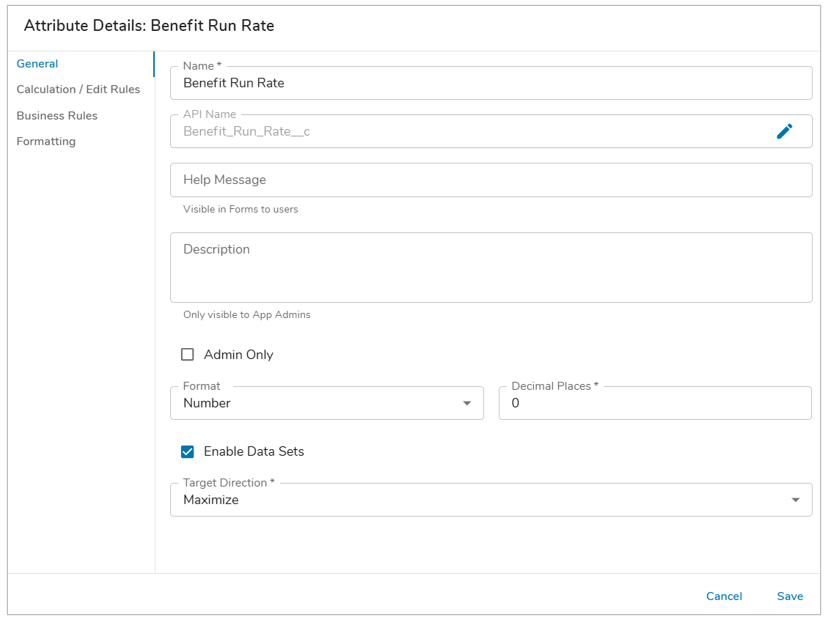Go to the Formatting tab
This screenshot has height=622, width=832.
tap(46, 142)
